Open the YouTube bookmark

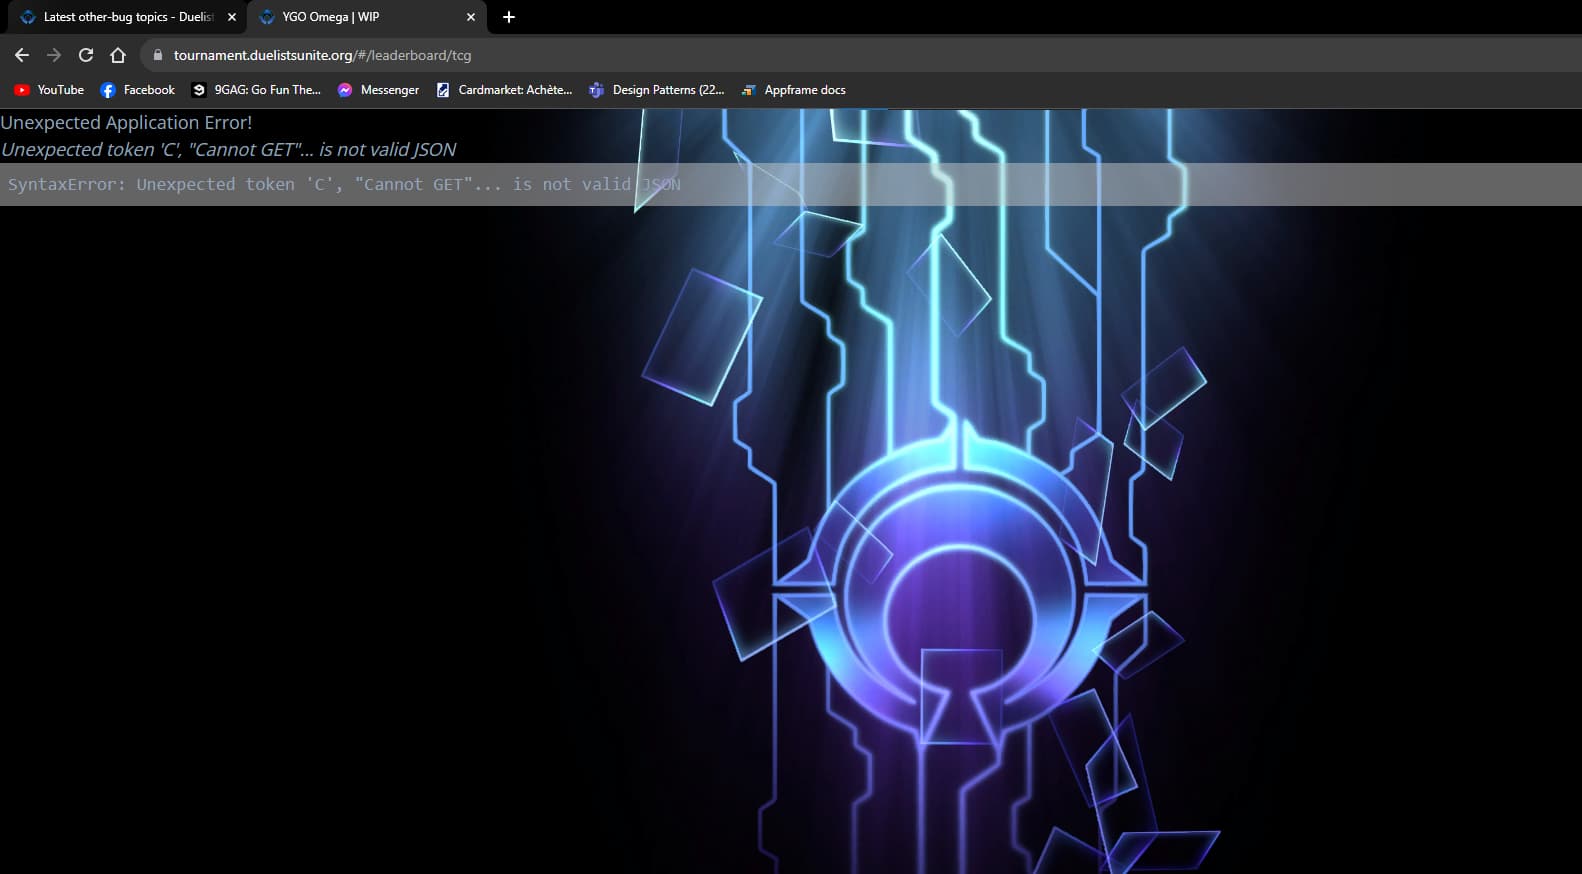coord(49,90)
